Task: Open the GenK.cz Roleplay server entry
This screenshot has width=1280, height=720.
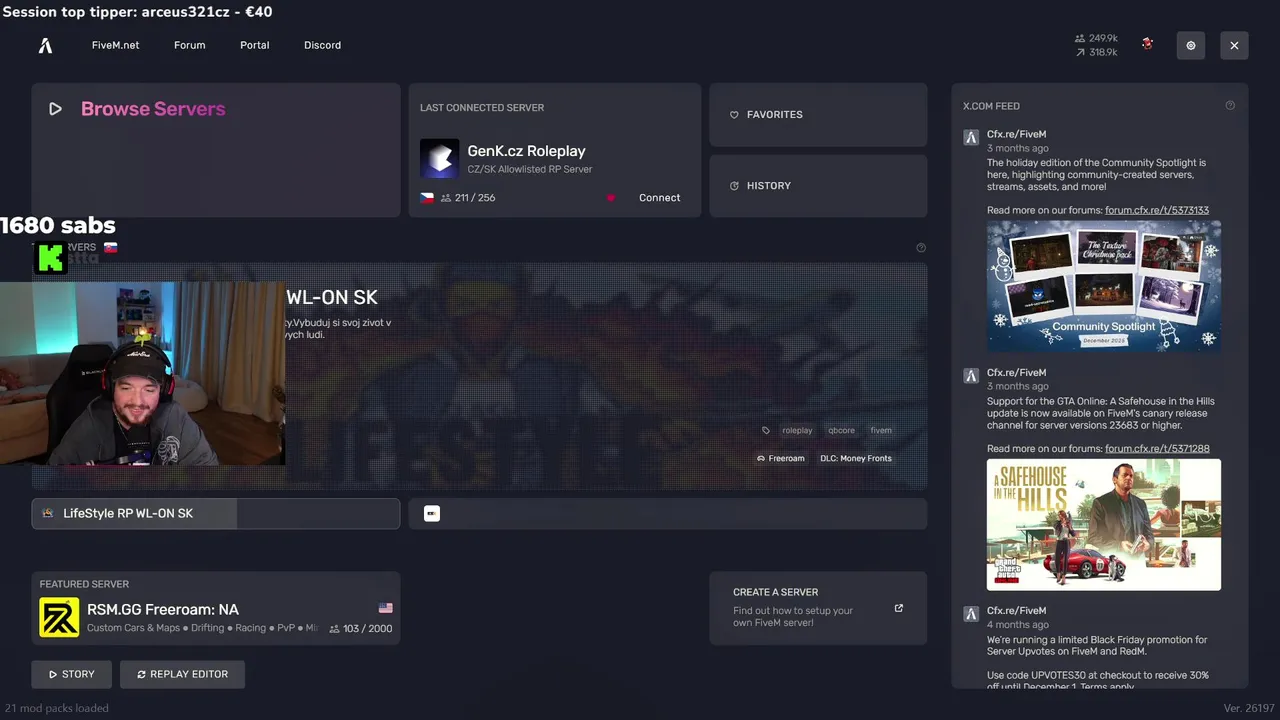Action: [x=554, y=150]
